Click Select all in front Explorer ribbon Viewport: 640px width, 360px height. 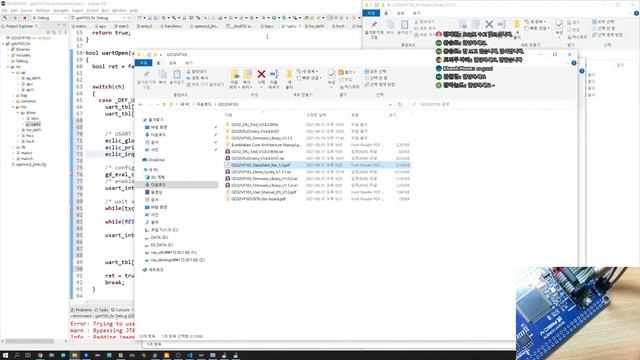click(375, 71)
